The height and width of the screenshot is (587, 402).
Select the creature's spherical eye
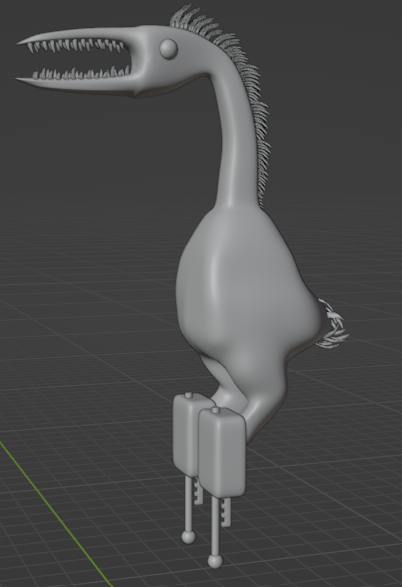click(168, 49)
